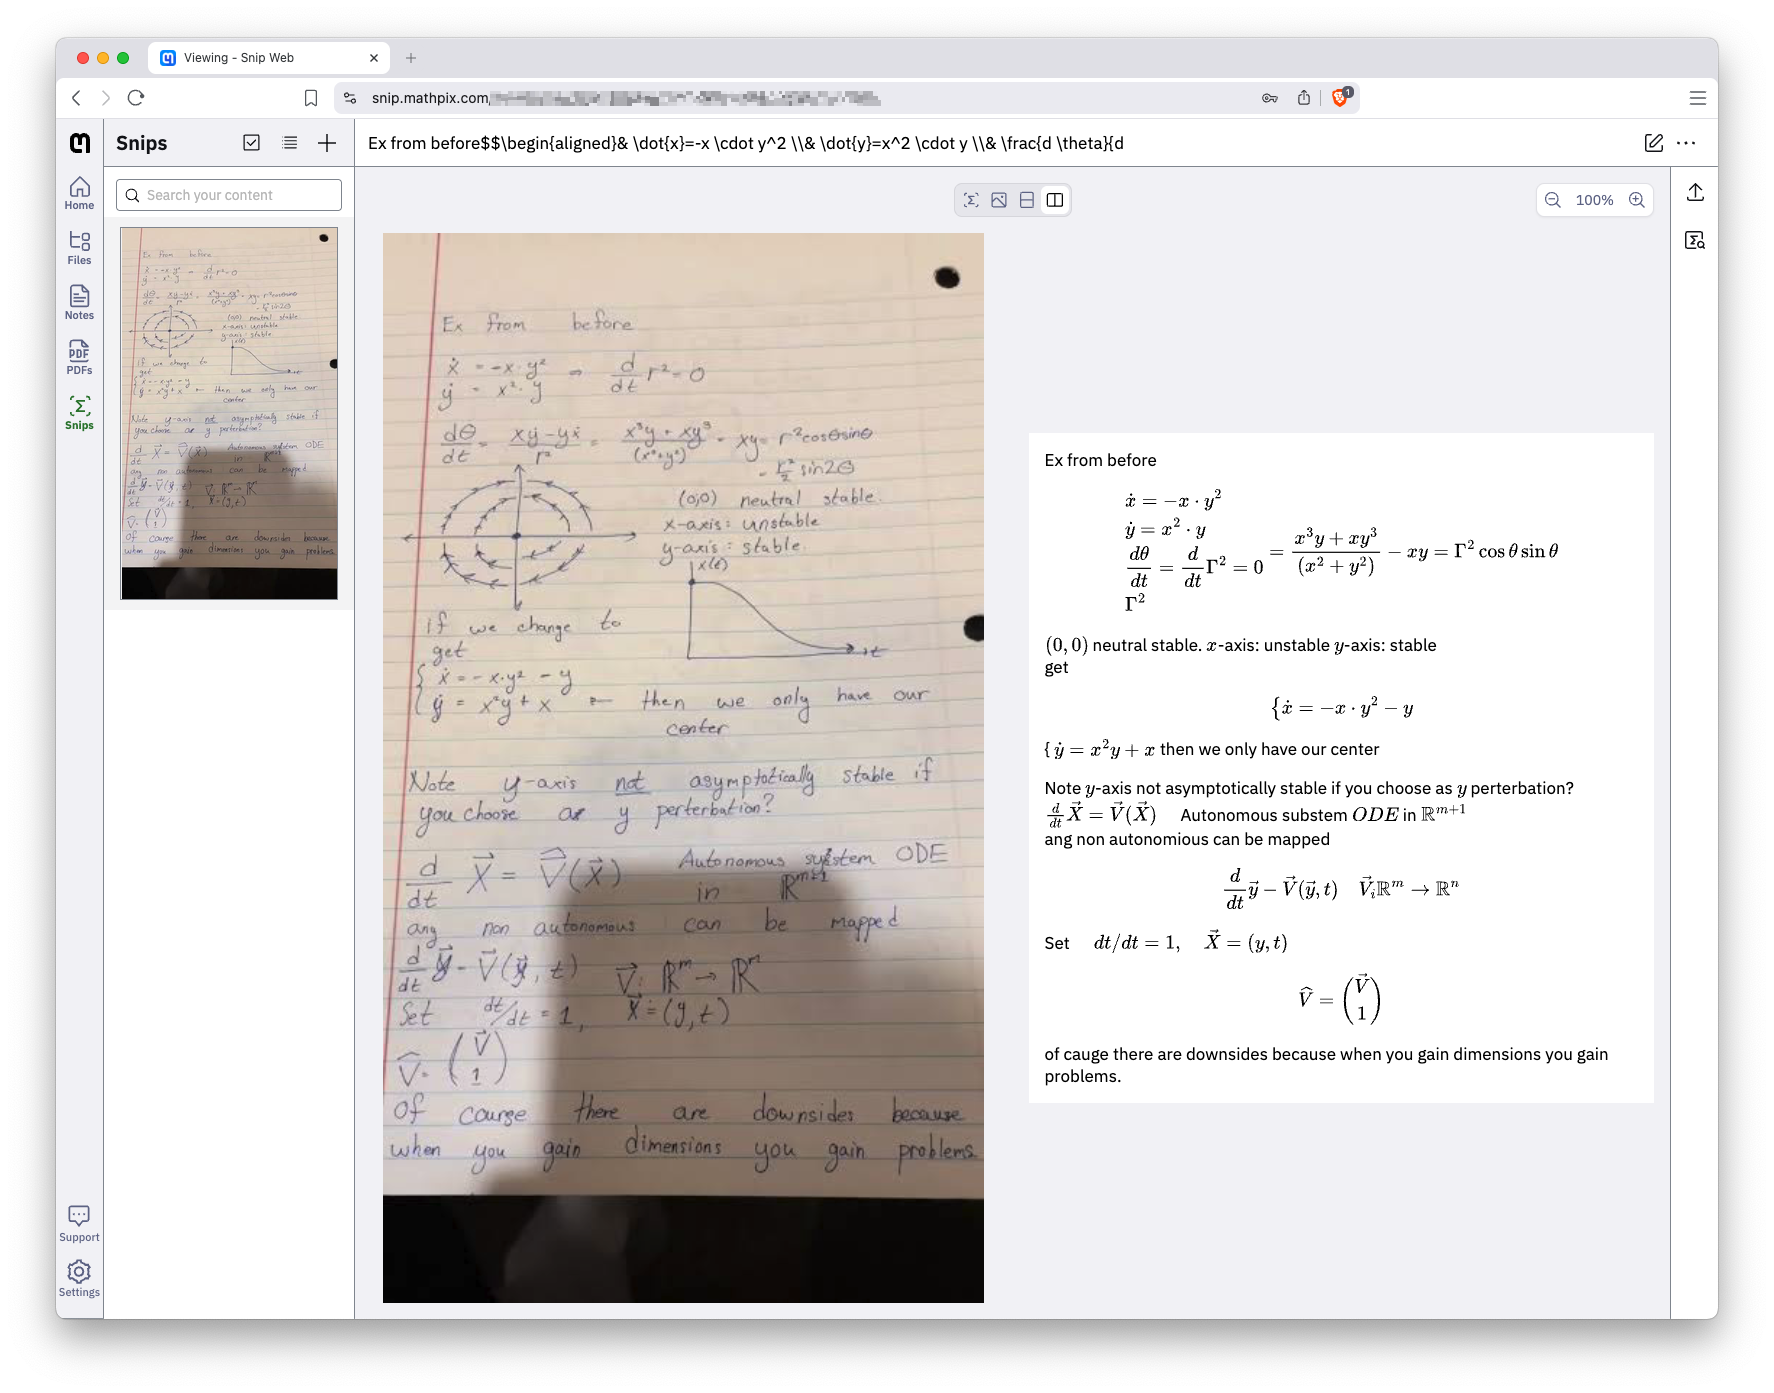Screen dimensions: 1774x1393
Task: Switch to stacked split view
Action: (1027, 200)
